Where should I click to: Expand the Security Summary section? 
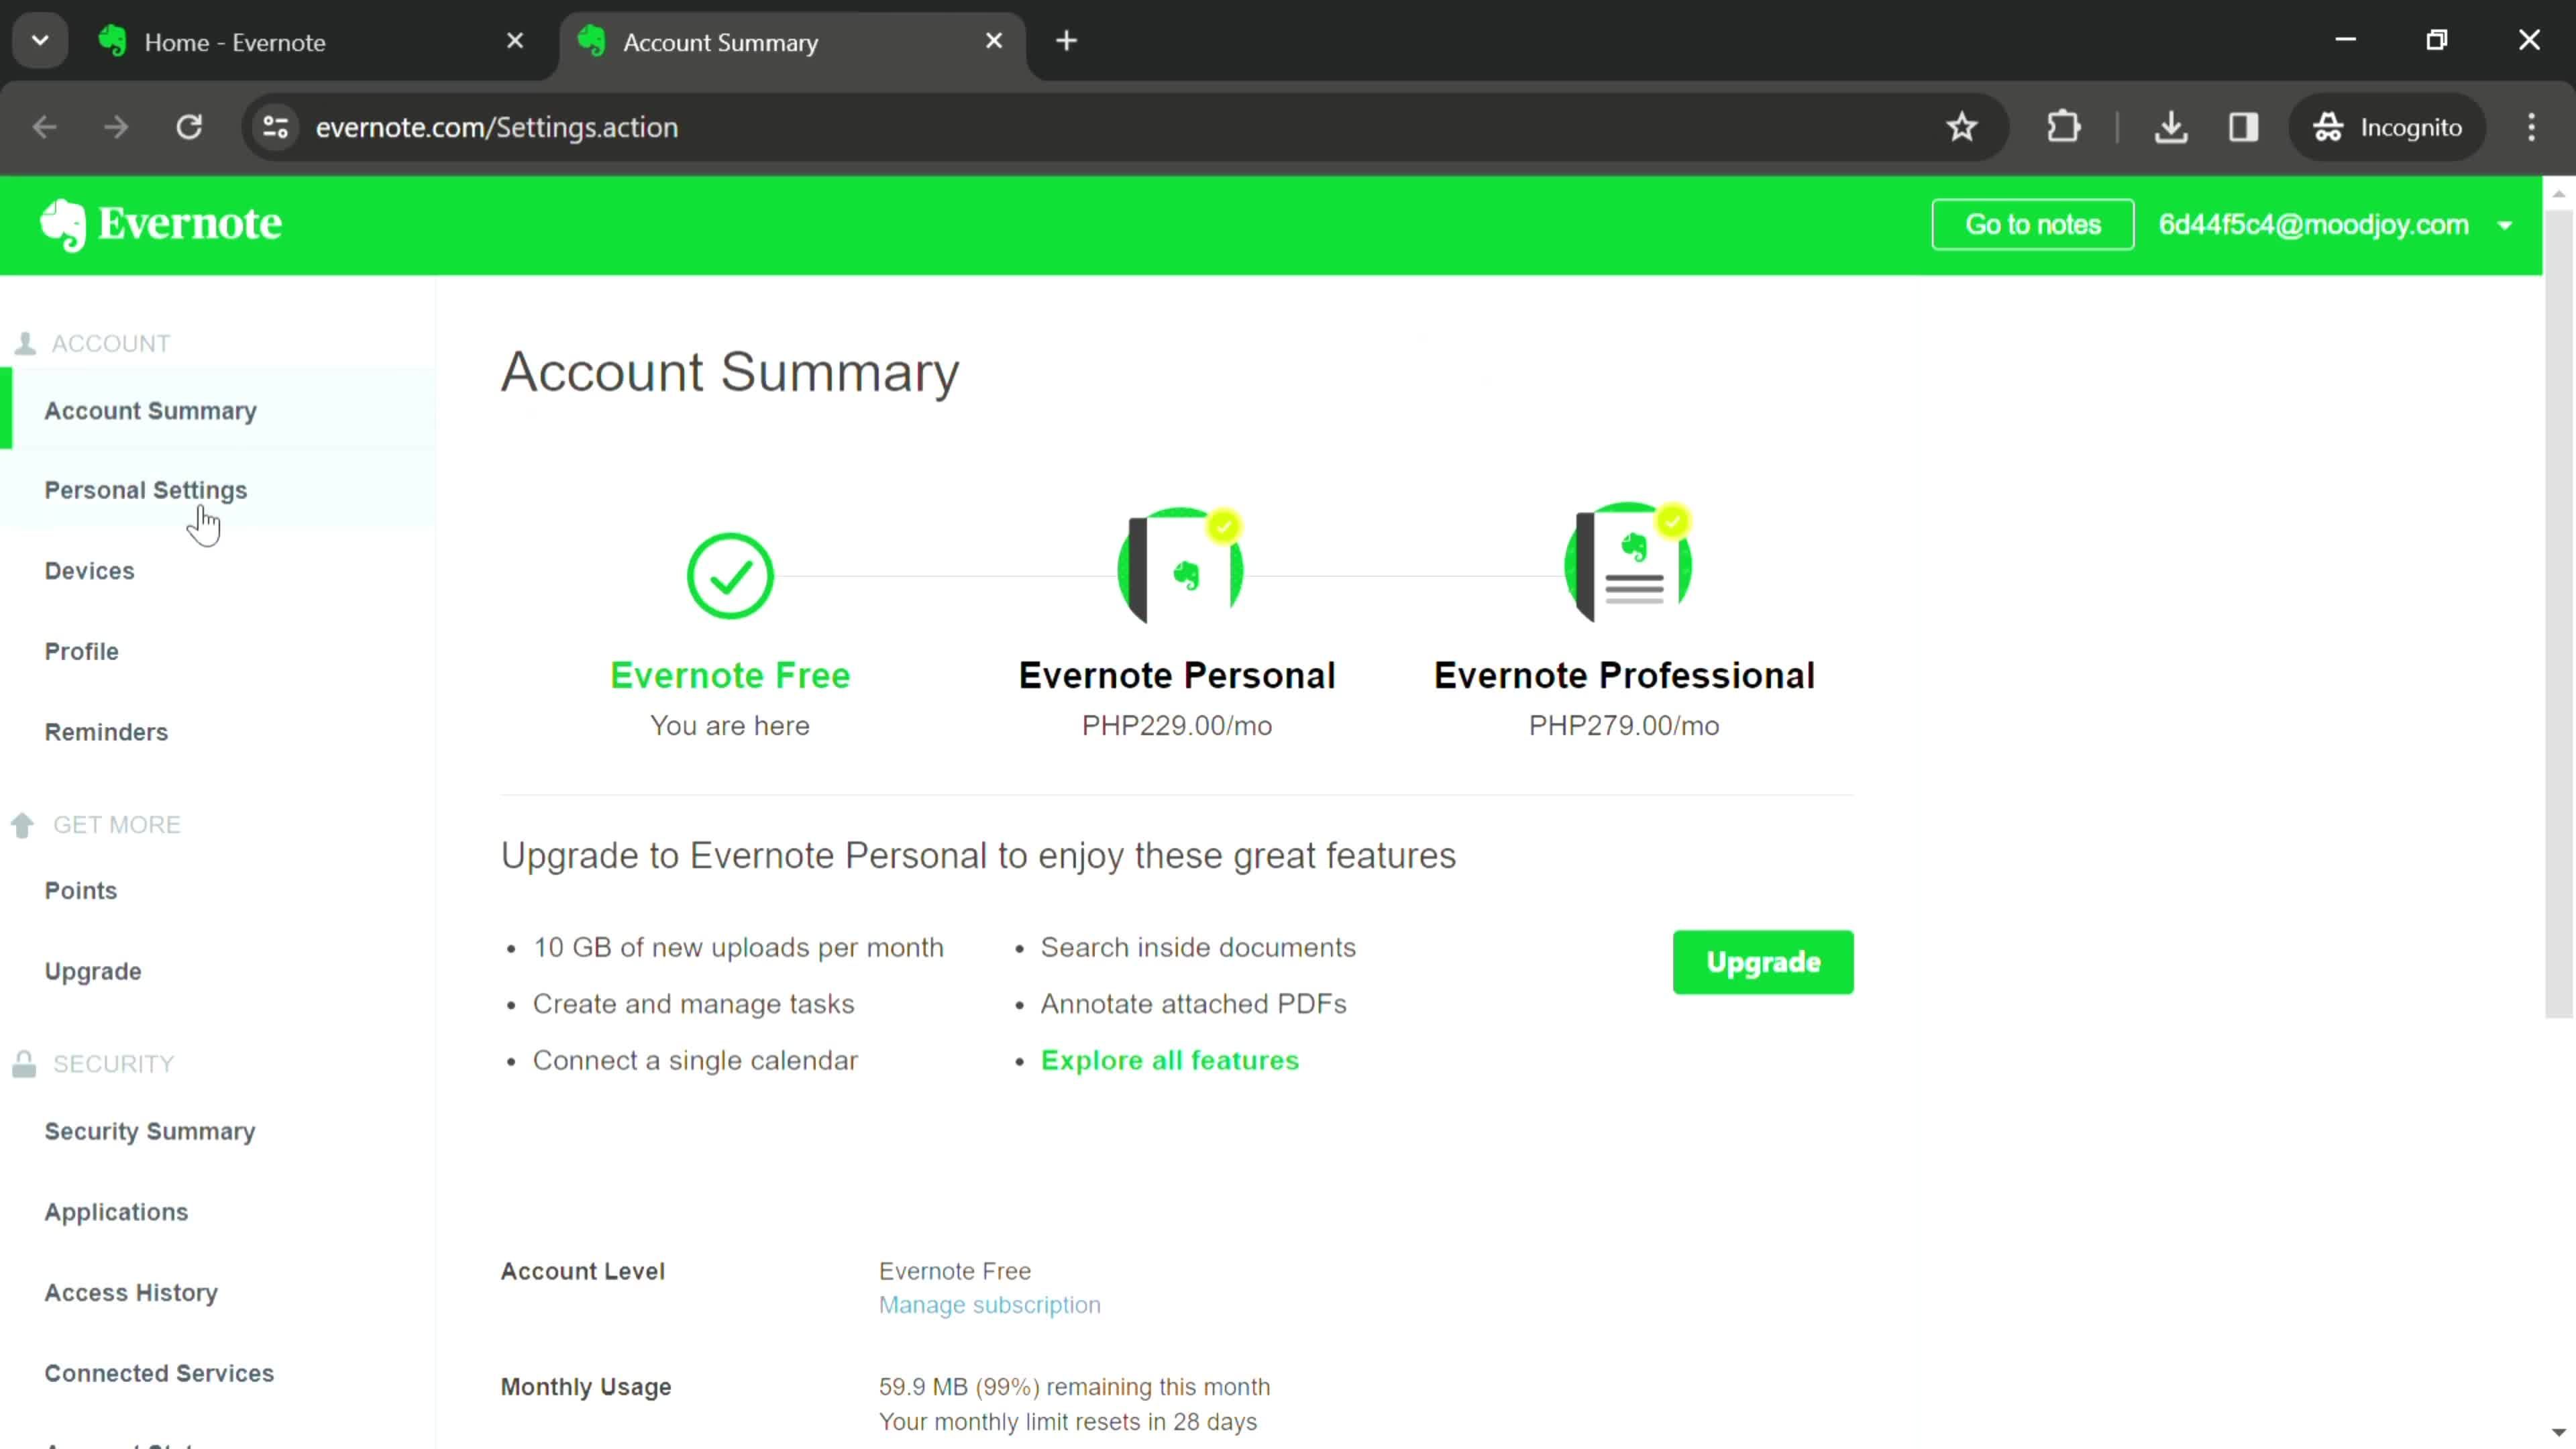(x=149, y=1130)
